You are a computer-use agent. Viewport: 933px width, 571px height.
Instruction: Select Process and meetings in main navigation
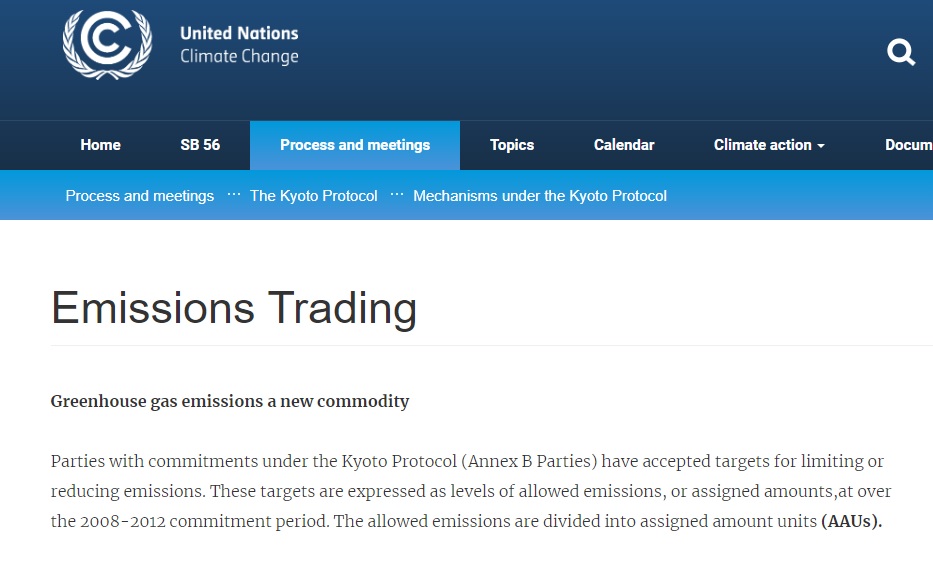355,145
